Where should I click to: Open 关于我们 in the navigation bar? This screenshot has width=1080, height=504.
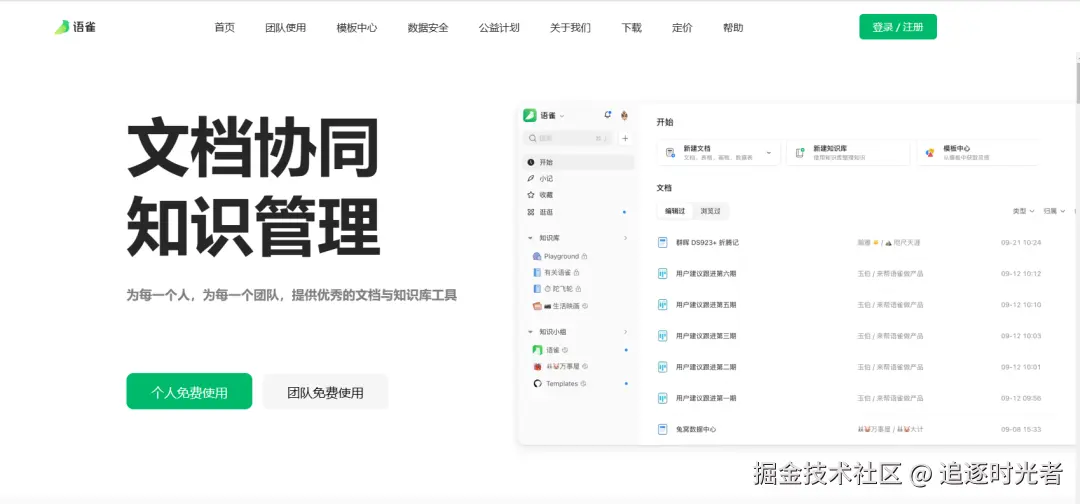(570, 28)
